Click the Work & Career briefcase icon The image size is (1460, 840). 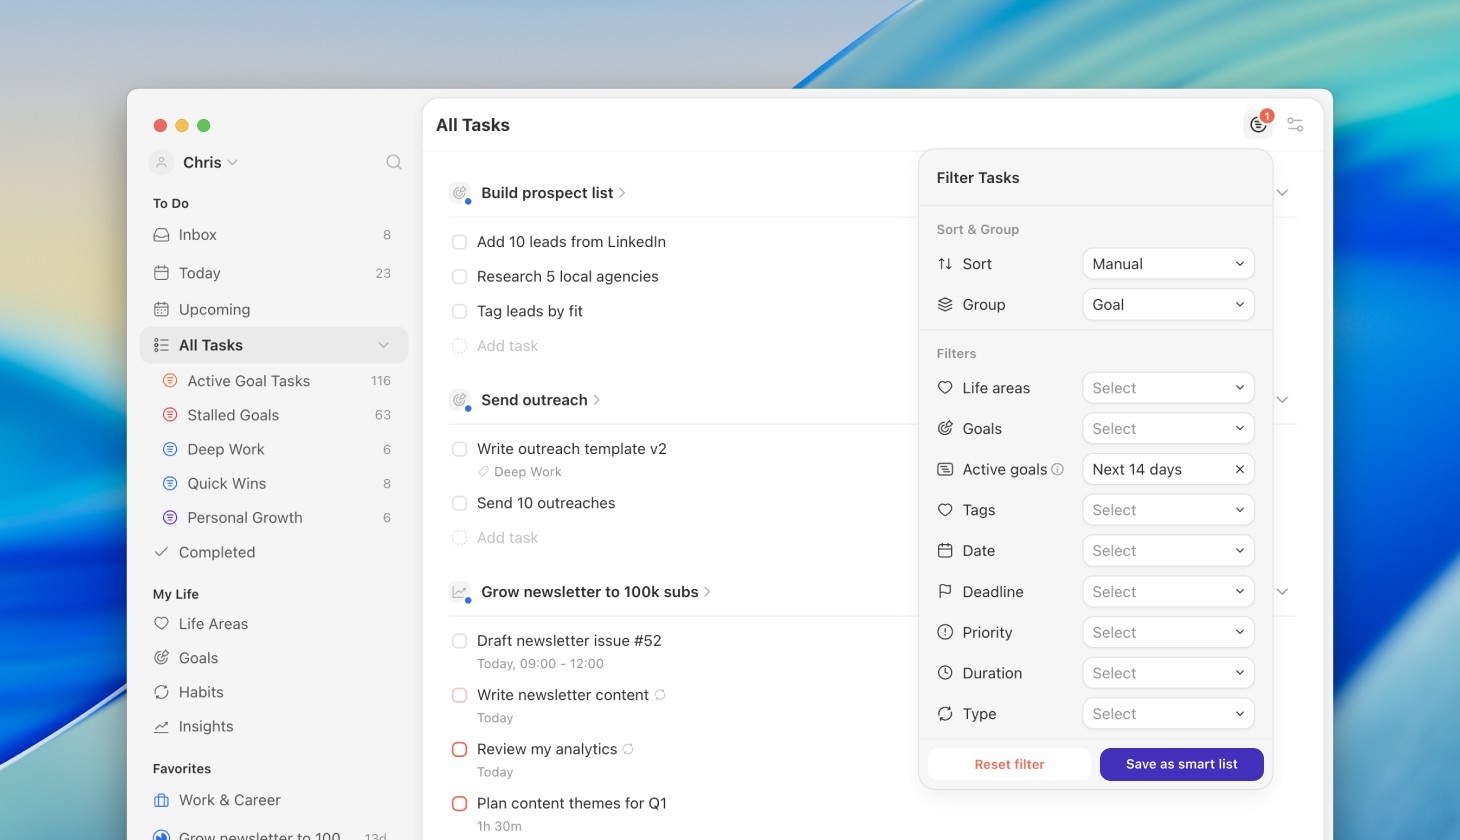[x=161, y=800]
